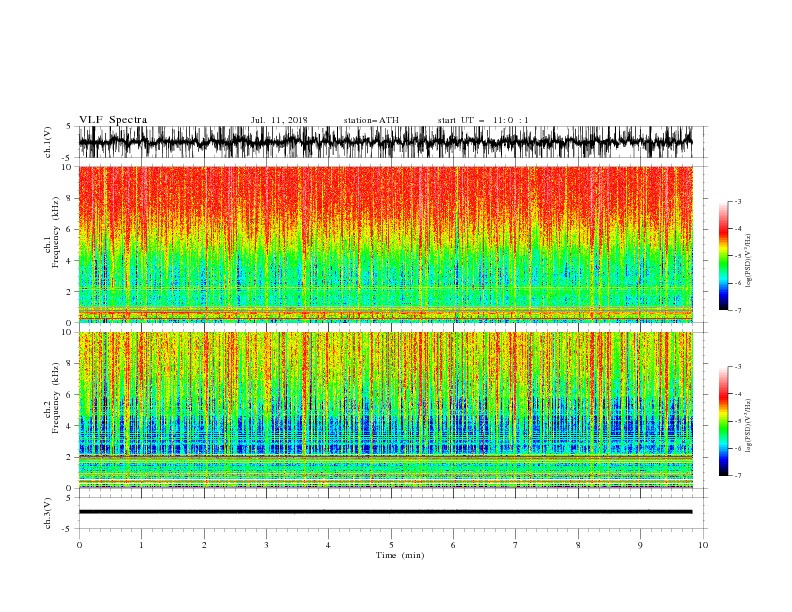Click the flat ch.3 waveform trace
The image size is (792, 612).
[385, 512]
